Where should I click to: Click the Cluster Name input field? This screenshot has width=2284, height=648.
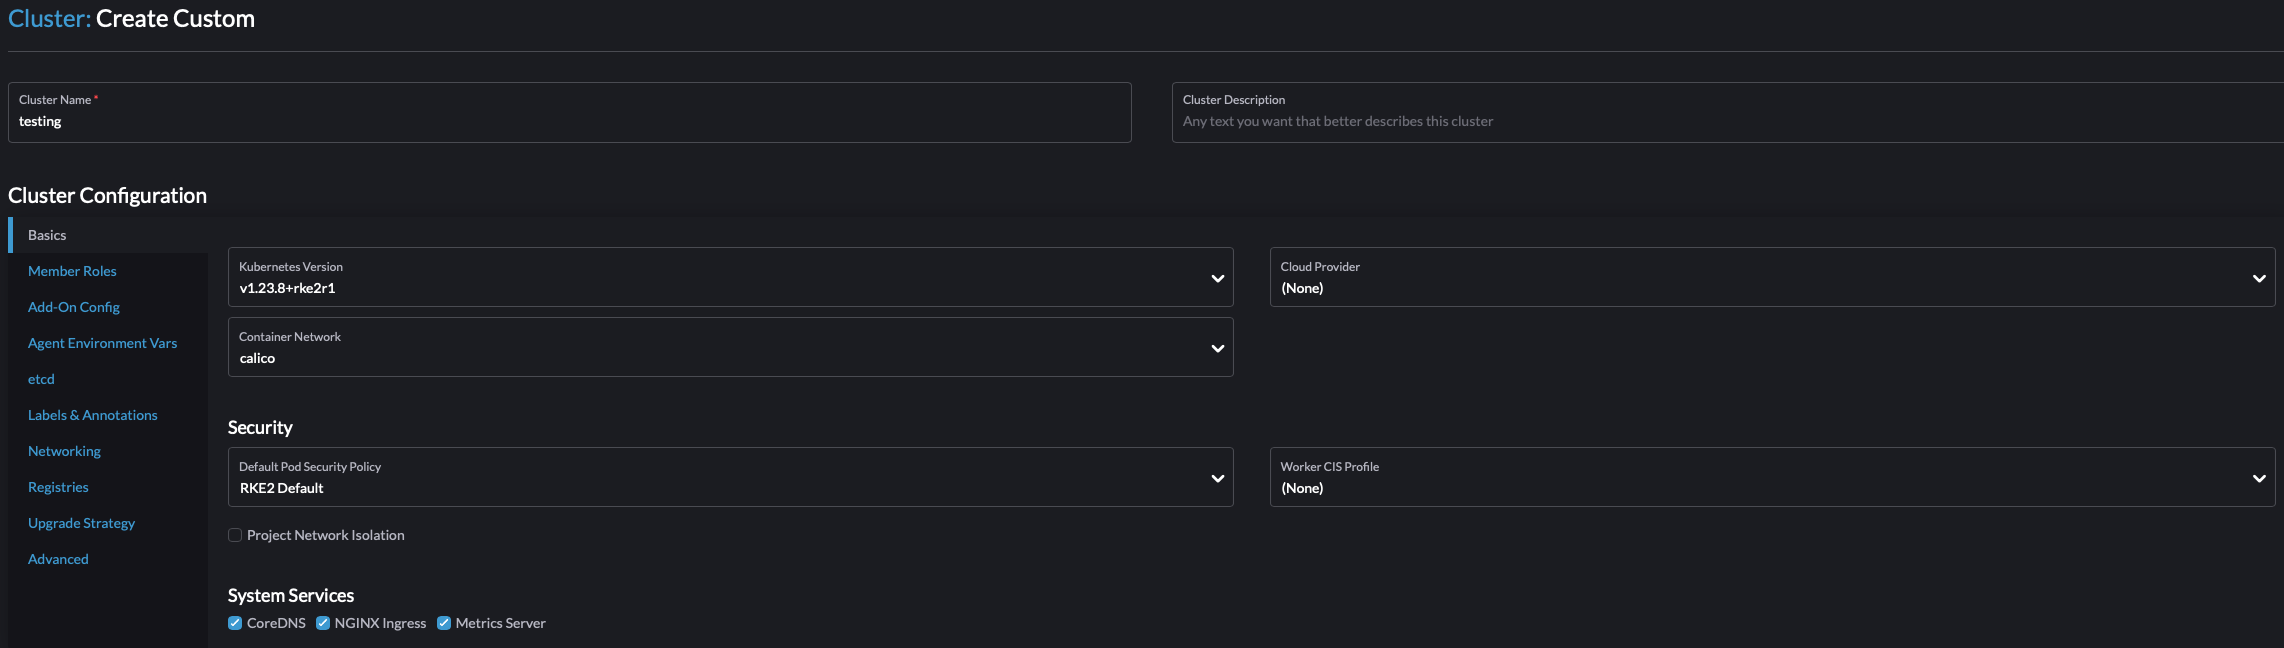pos(570,112)
